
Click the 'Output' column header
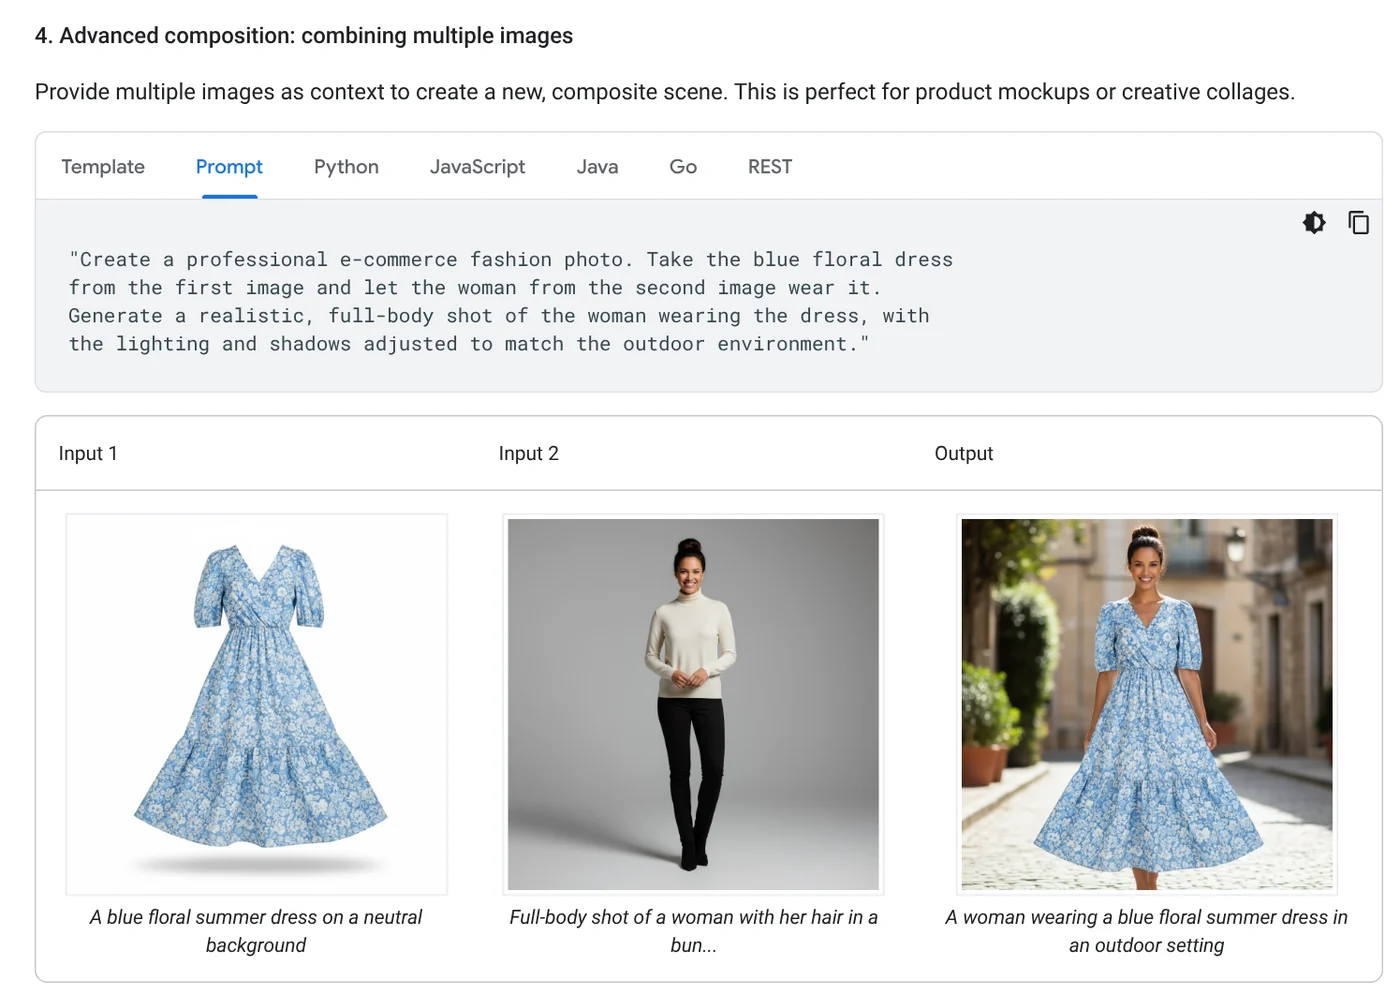(964, 453)
